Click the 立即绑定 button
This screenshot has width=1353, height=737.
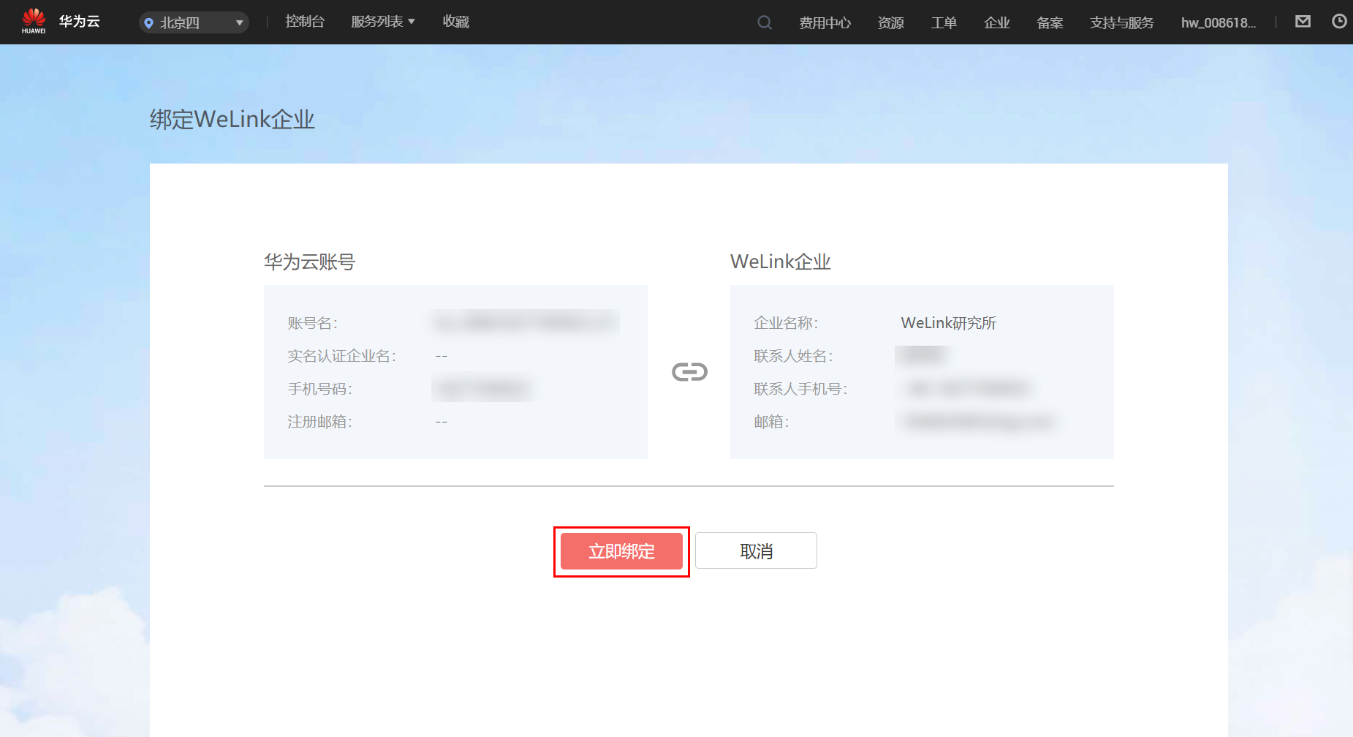point(622,551)
